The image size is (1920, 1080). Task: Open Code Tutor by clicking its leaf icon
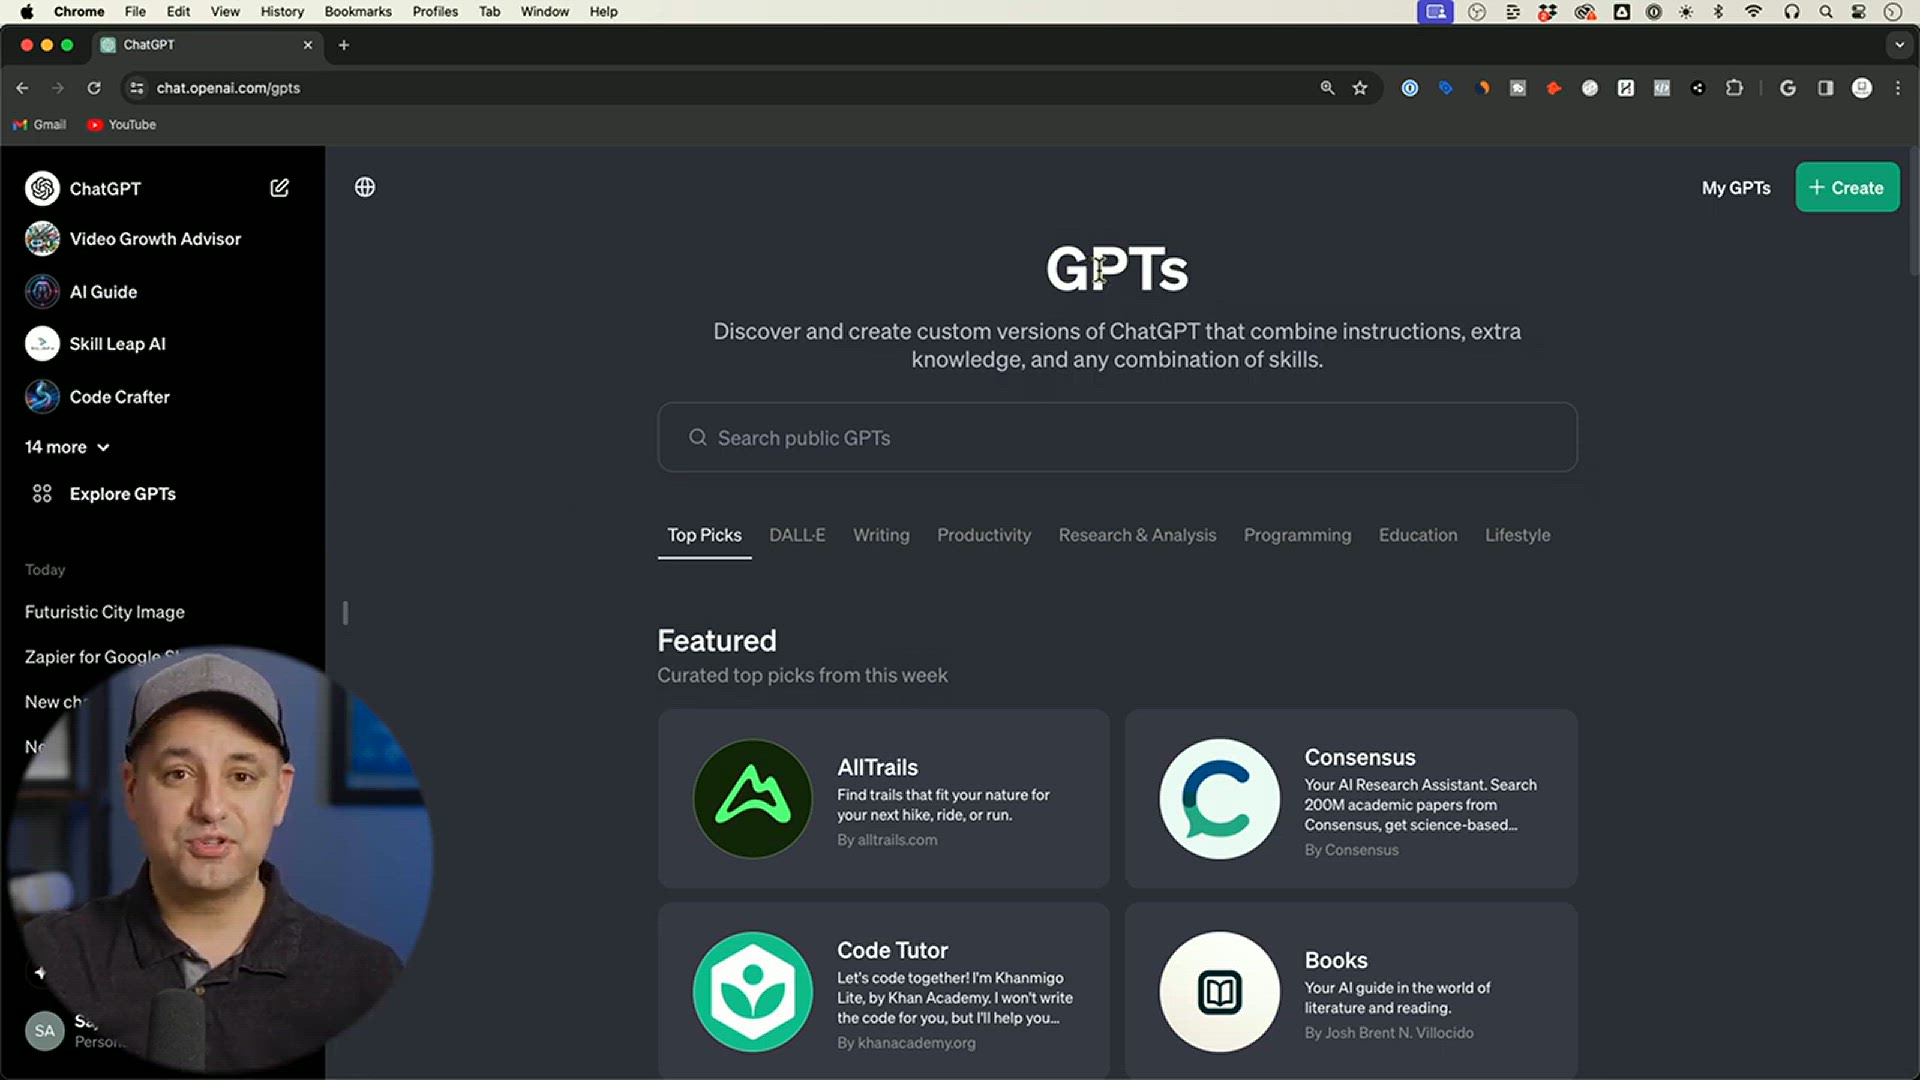click(x=752, y=991)
